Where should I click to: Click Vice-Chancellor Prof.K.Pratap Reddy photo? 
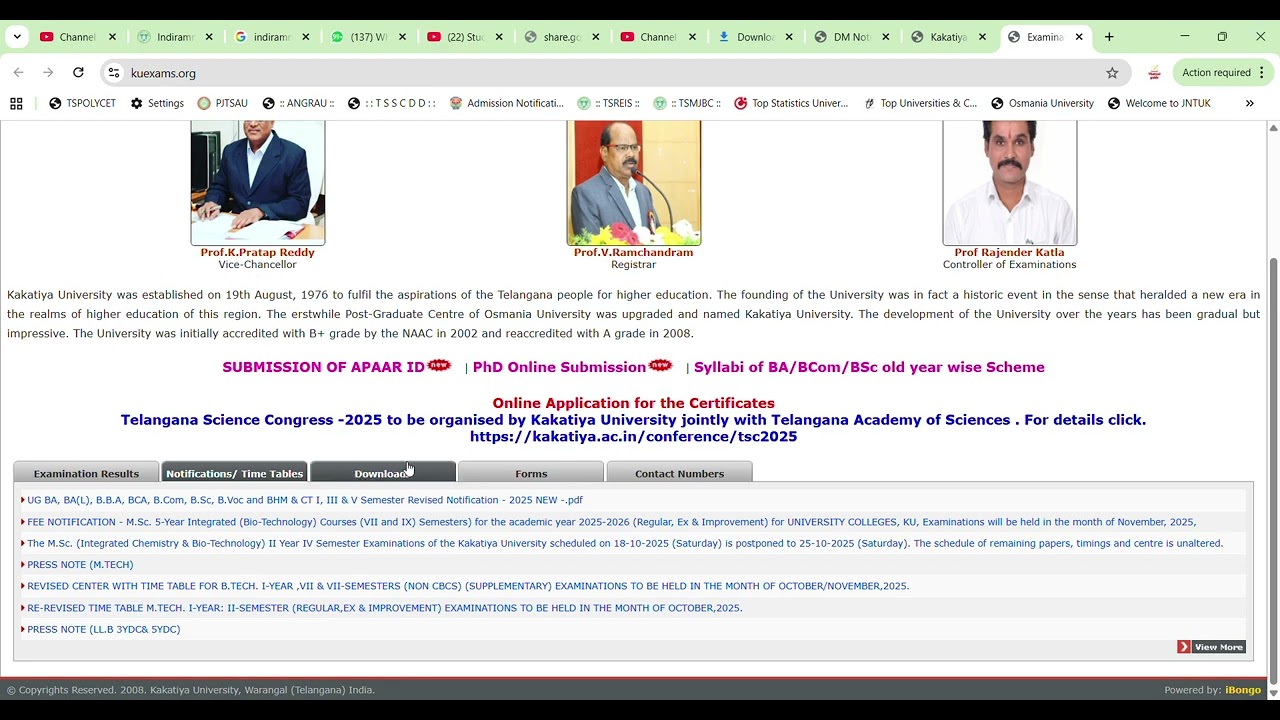258,183
